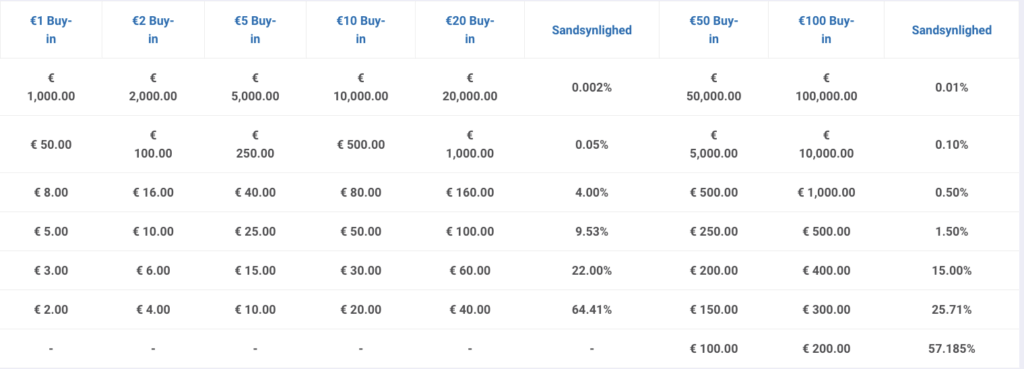Click the €5 Buy-in column header

255,29
